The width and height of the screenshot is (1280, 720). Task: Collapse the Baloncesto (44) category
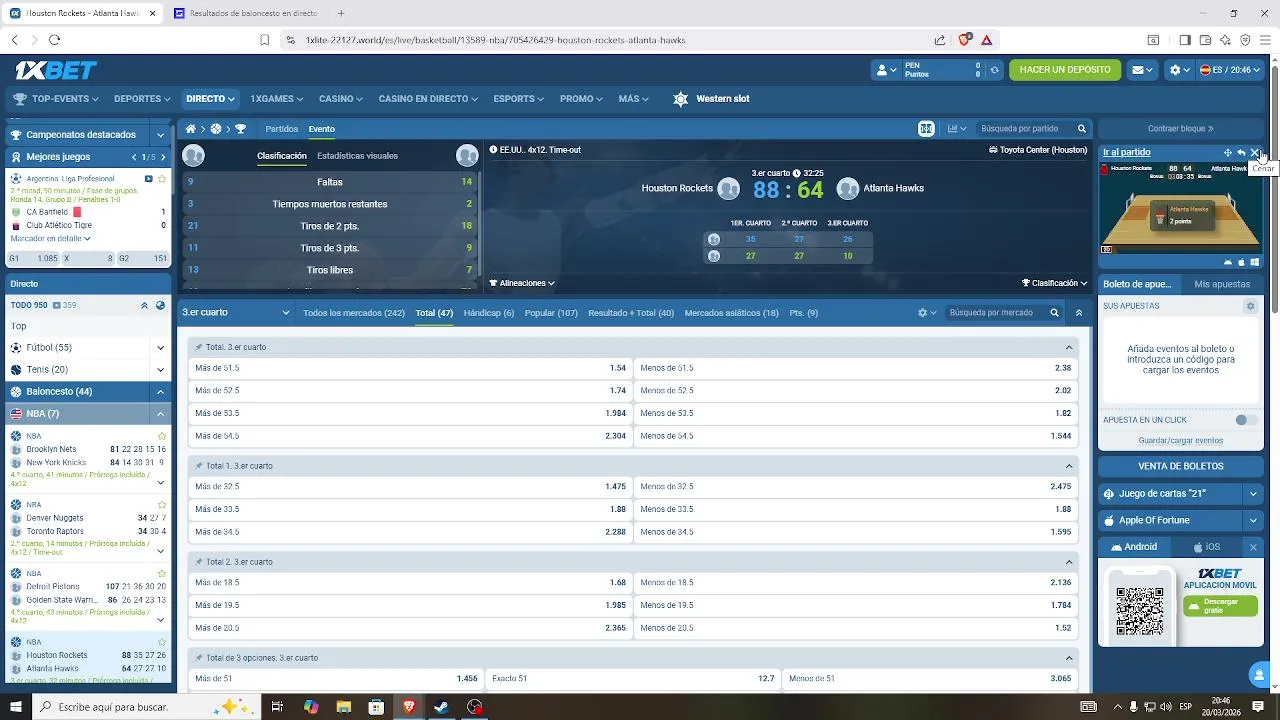click(160, 392)
